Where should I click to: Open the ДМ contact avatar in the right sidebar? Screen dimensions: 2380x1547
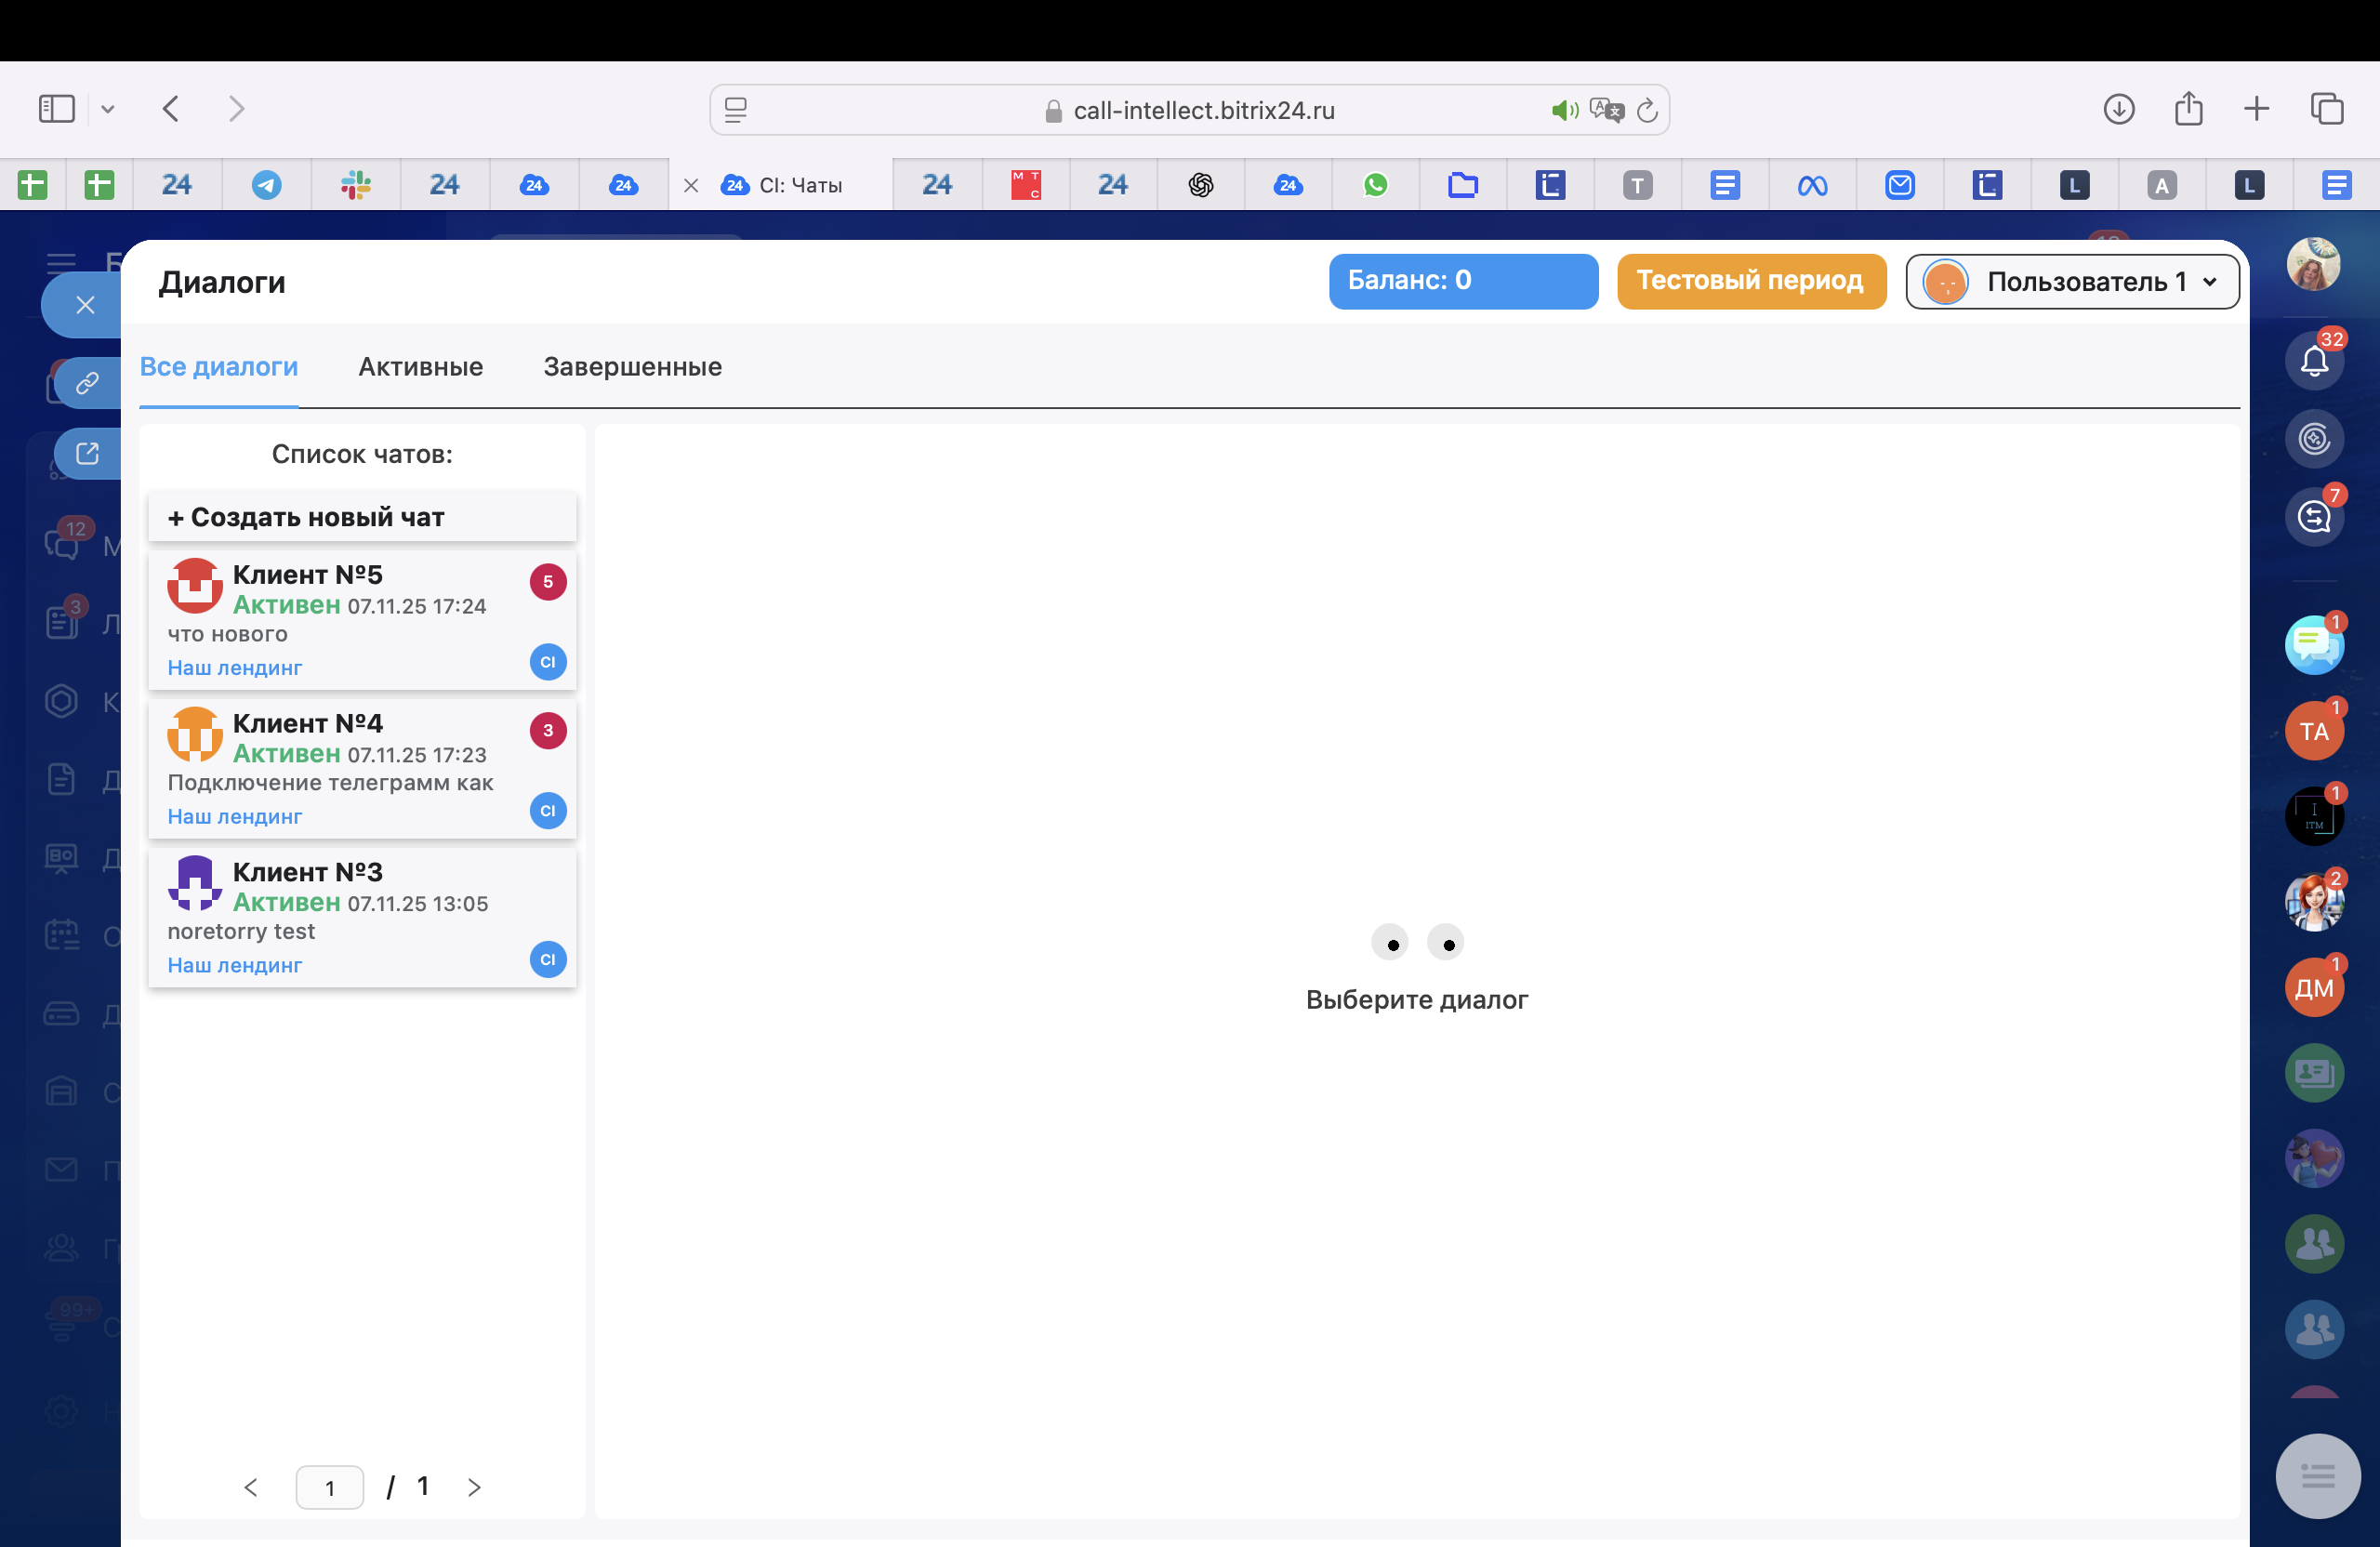coord(2313,988)
